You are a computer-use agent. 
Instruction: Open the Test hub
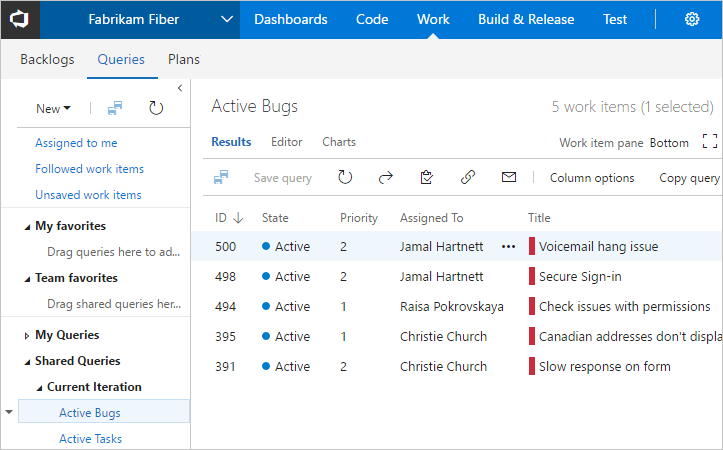pyautogui.click(x=615, y=19)
